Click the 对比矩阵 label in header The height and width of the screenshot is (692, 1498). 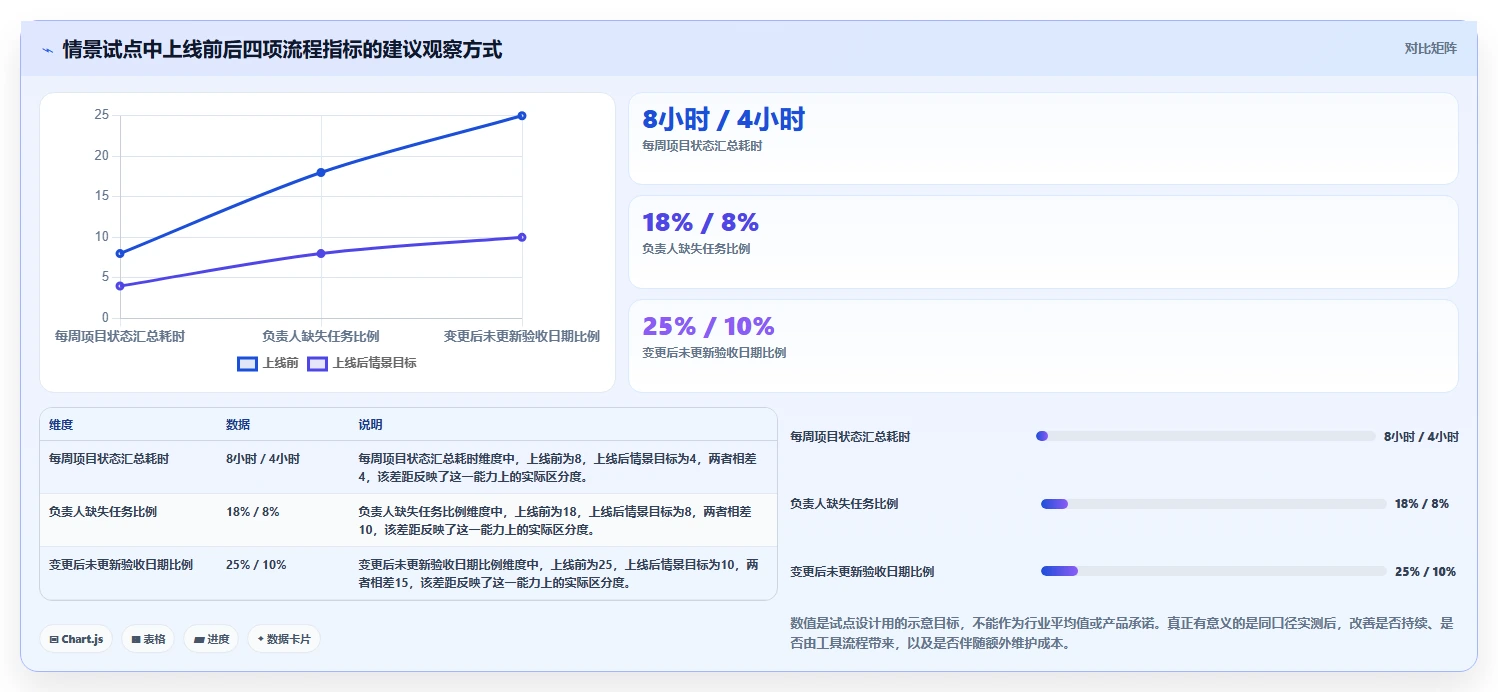(1430, 48)
